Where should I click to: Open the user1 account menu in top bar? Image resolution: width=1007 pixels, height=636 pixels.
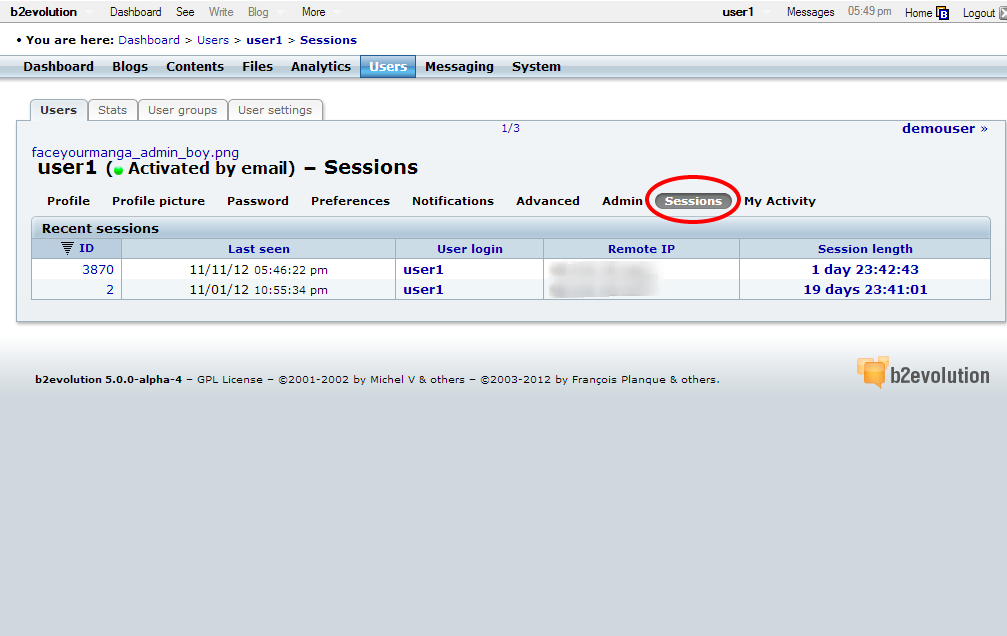[738, 12]
